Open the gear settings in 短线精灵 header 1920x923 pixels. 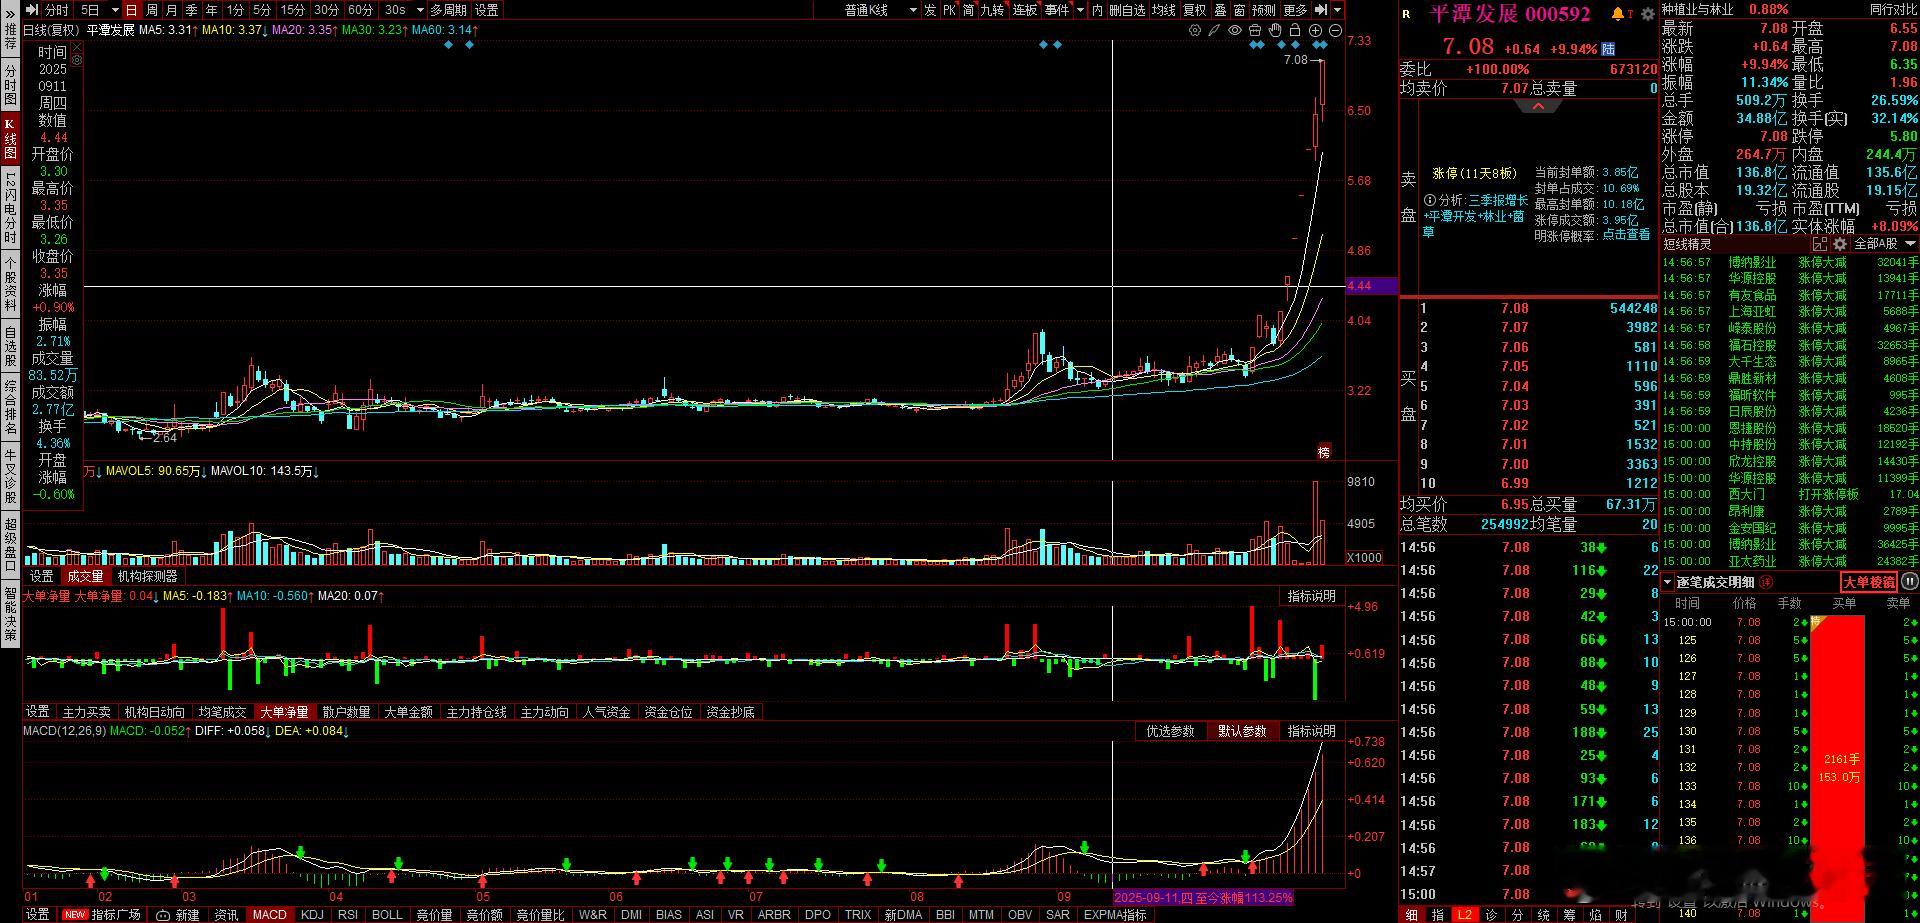coord(1840,244)
